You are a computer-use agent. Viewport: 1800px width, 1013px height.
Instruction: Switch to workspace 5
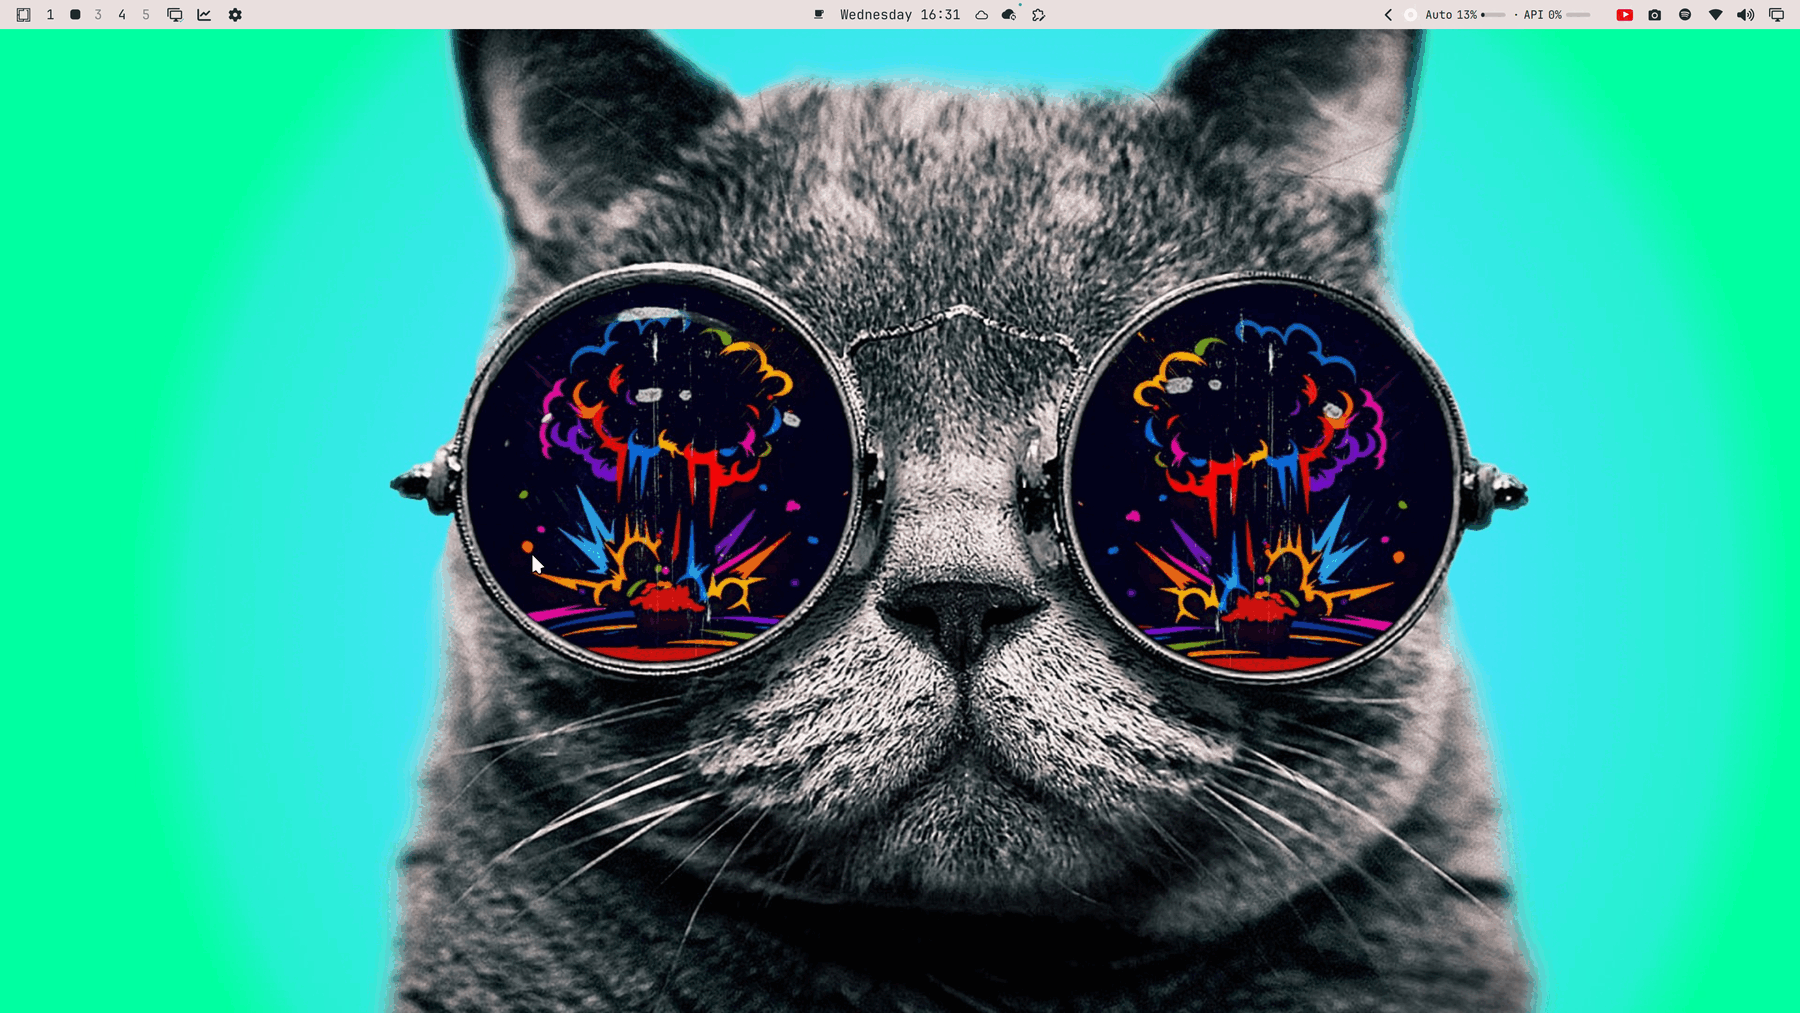coord(146,15)
